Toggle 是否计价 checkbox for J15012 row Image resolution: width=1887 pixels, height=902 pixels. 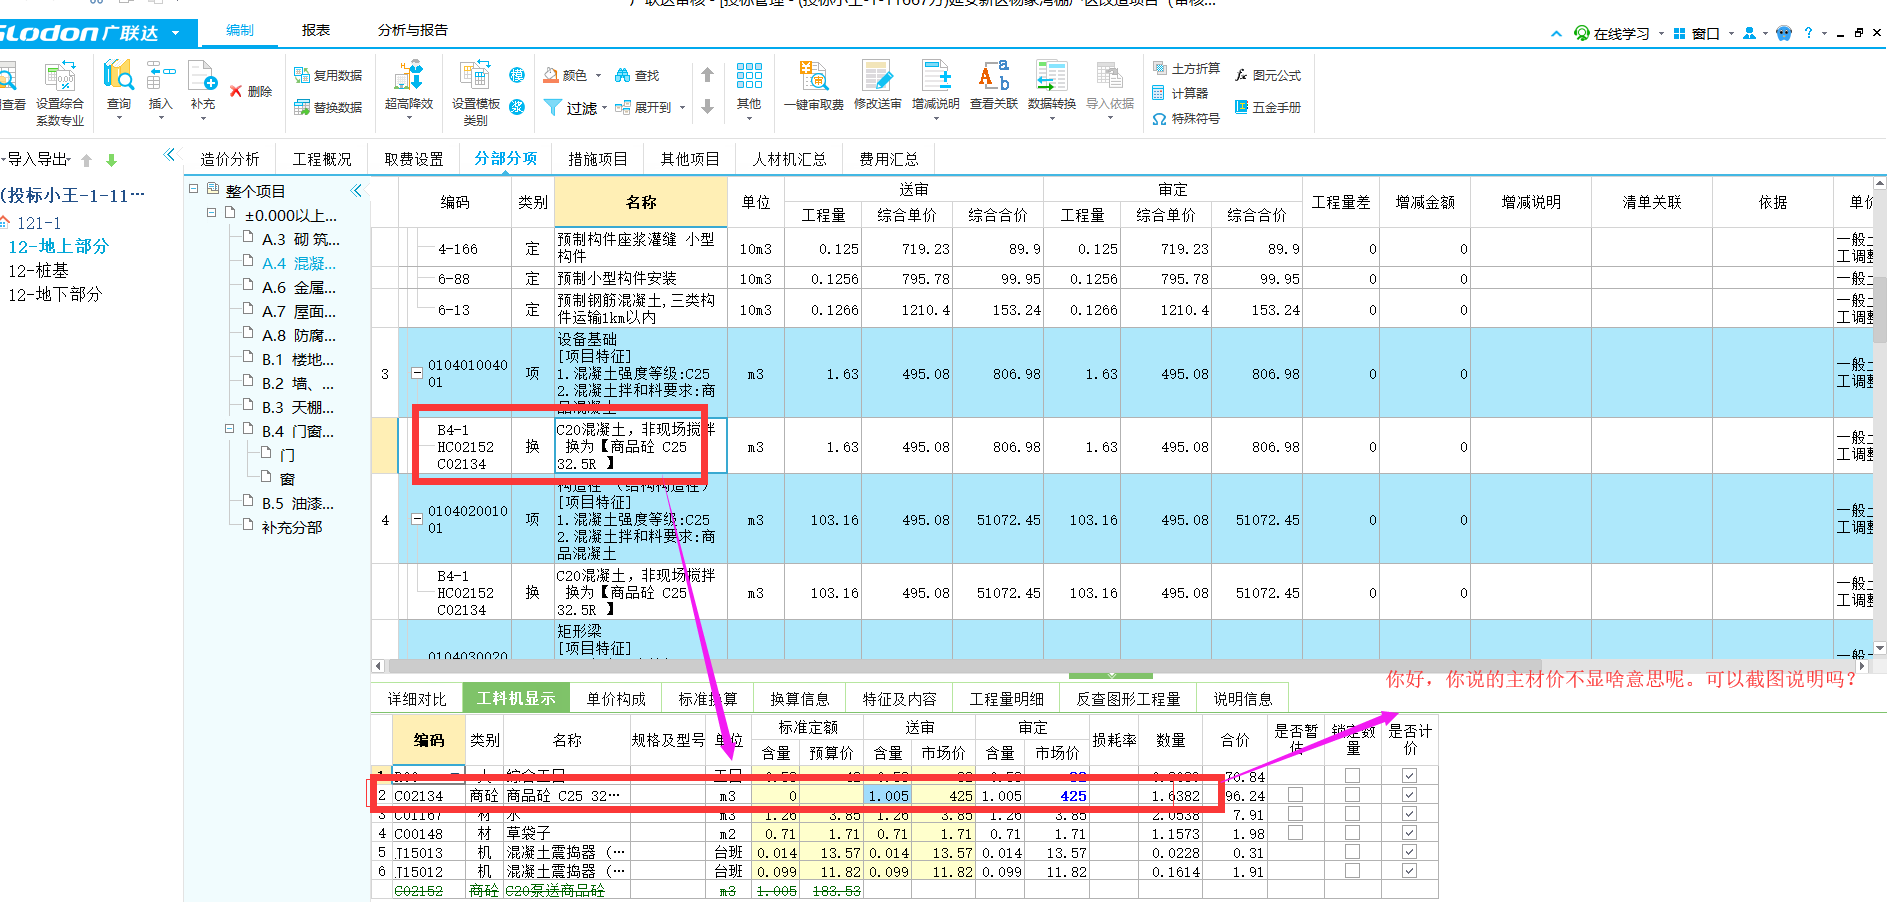tap(1409, 870)
